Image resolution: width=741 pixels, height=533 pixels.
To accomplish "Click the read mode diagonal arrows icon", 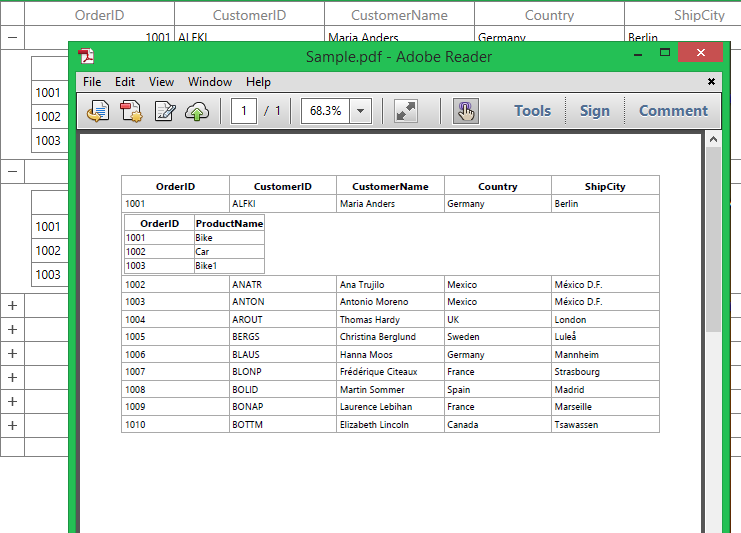I will click(x=406, y=111).
